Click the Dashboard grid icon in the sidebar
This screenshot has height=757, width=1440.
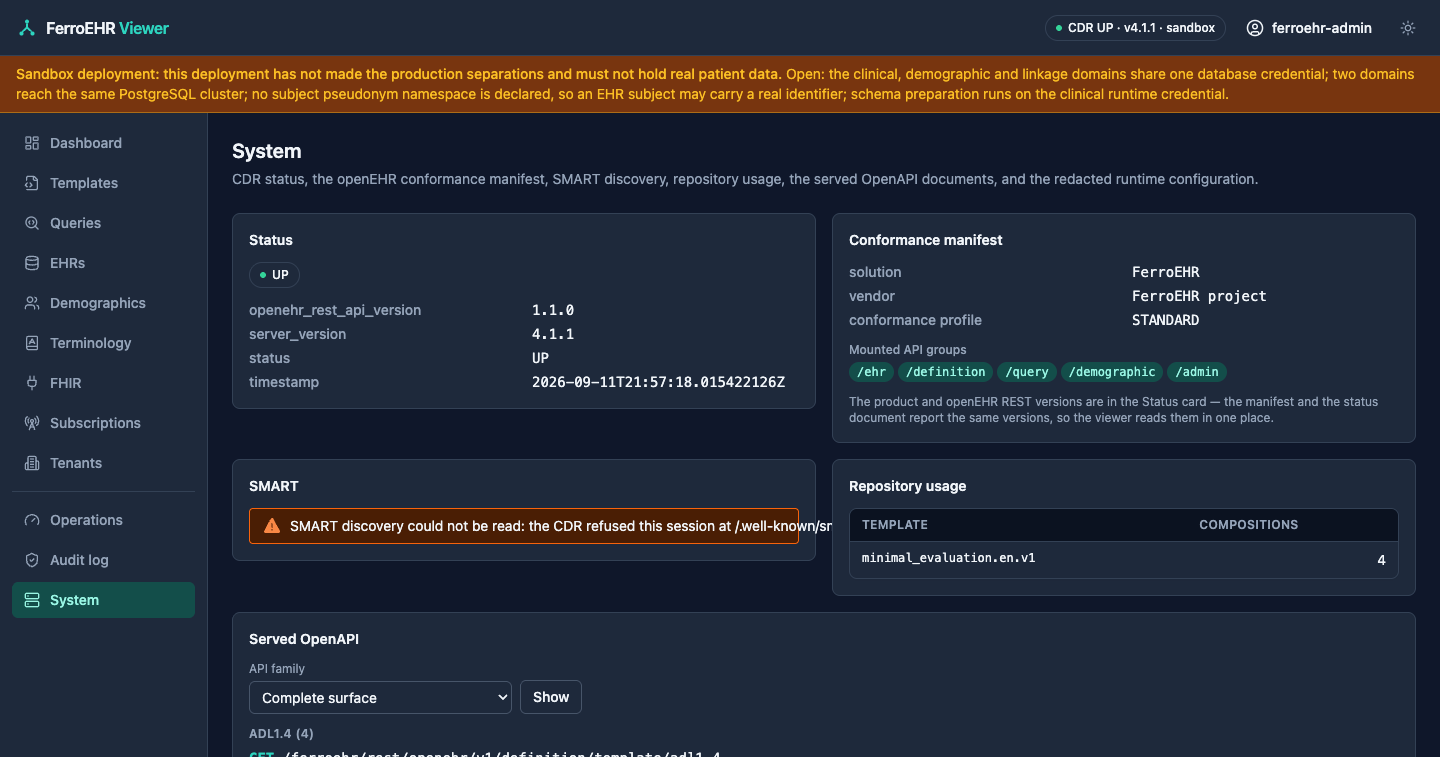coord(32,143)
